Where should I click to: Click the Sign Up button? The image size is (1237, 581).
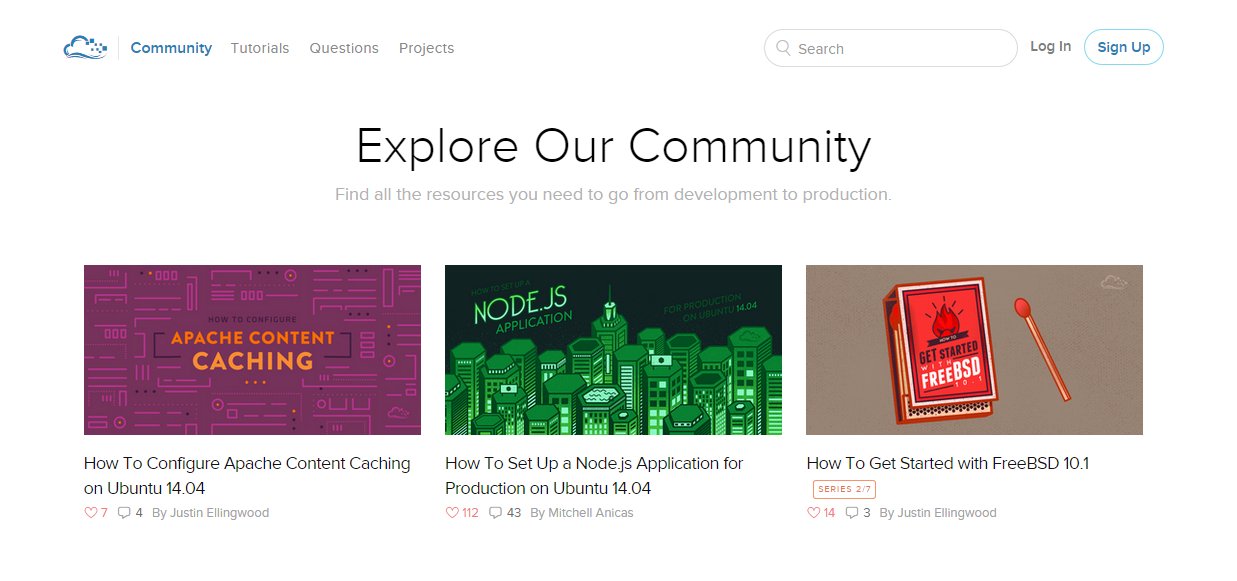(1124, 47)
